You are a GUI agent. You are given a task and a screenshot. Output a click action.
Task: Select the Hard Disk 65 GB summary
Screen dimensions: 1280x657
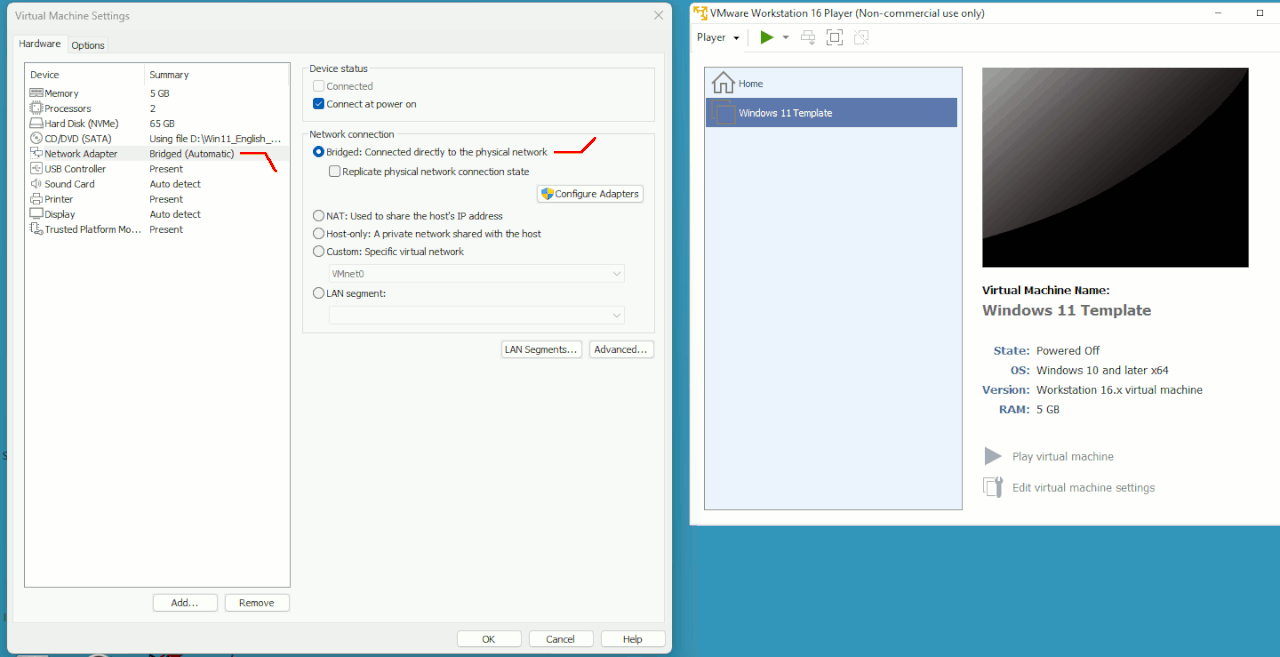[x=162, y=124]
